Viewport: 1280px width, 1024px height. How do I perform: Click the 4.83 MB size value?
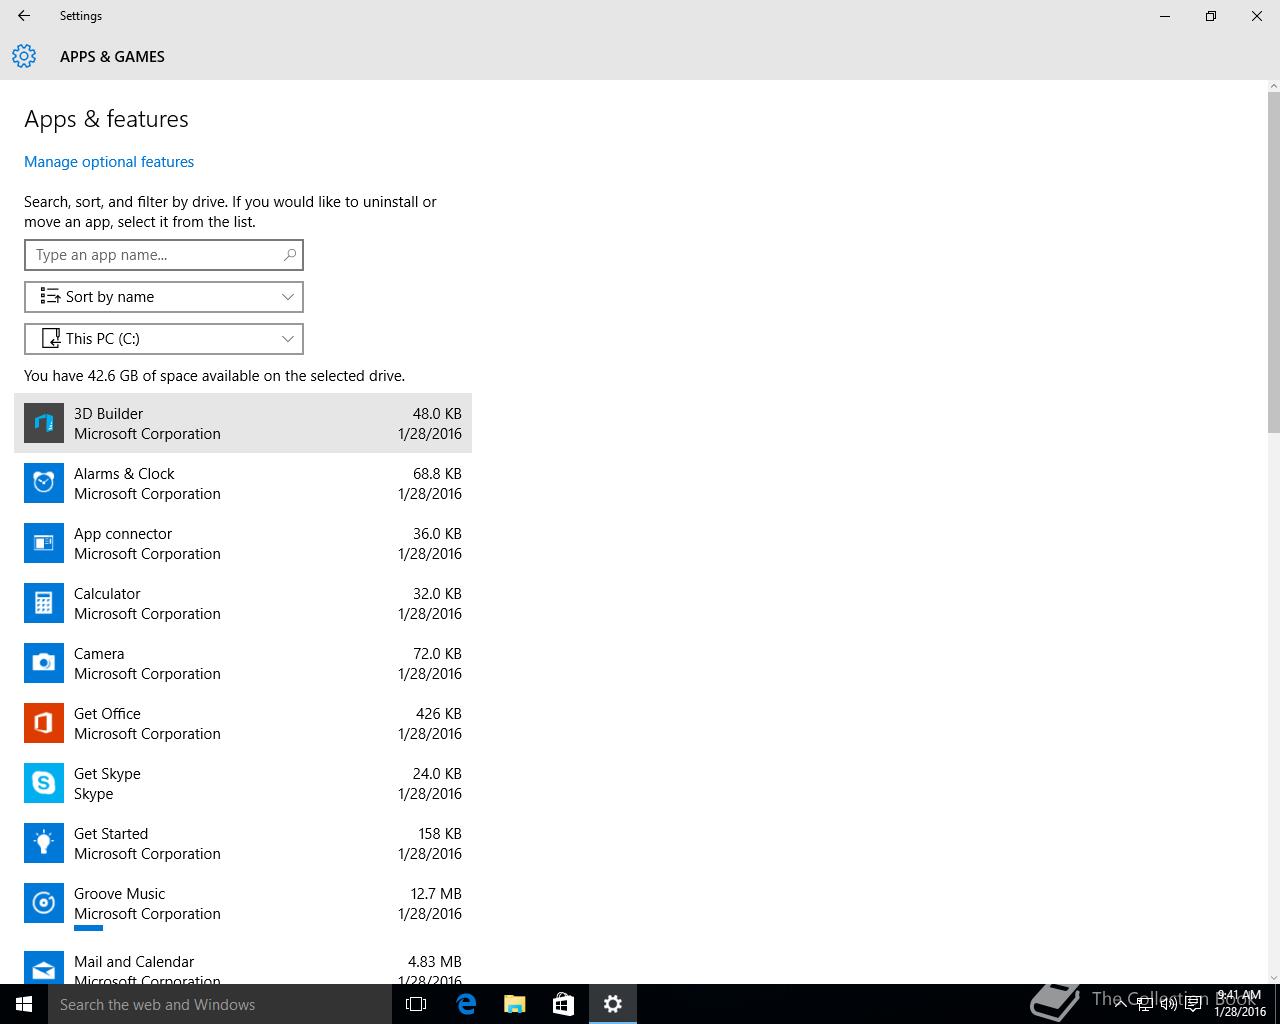pyautogui.click(x=435, y=962)
